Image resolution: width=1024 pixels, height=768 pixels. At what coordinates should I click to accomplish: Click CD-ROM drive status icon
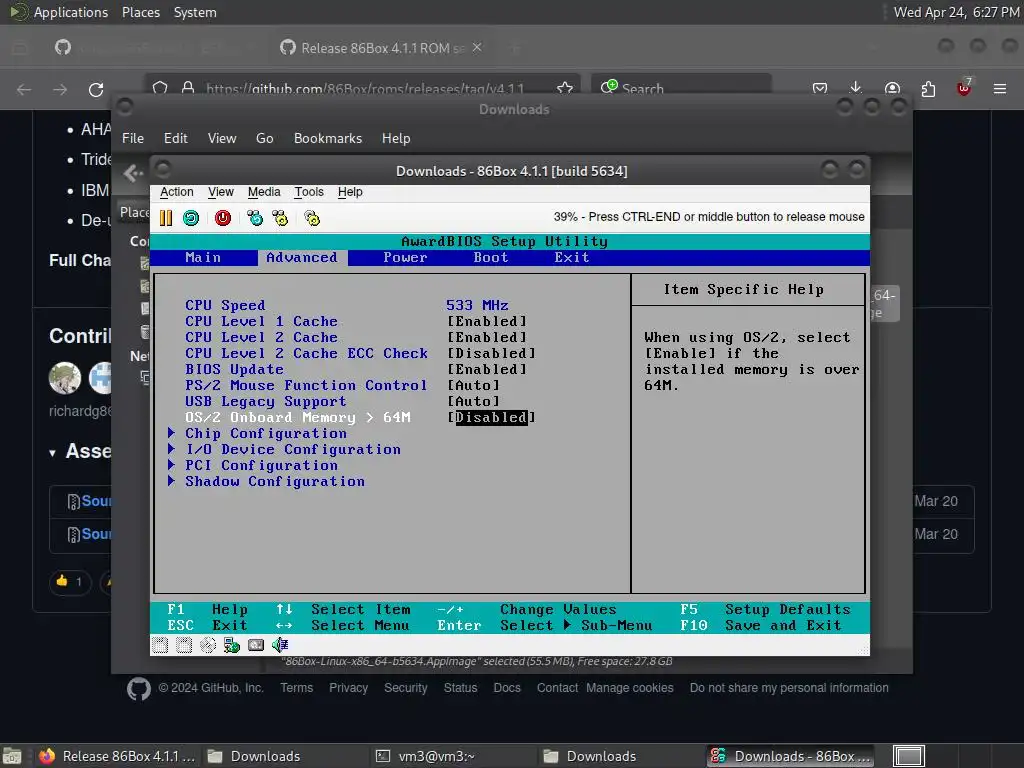coord(208,645)
